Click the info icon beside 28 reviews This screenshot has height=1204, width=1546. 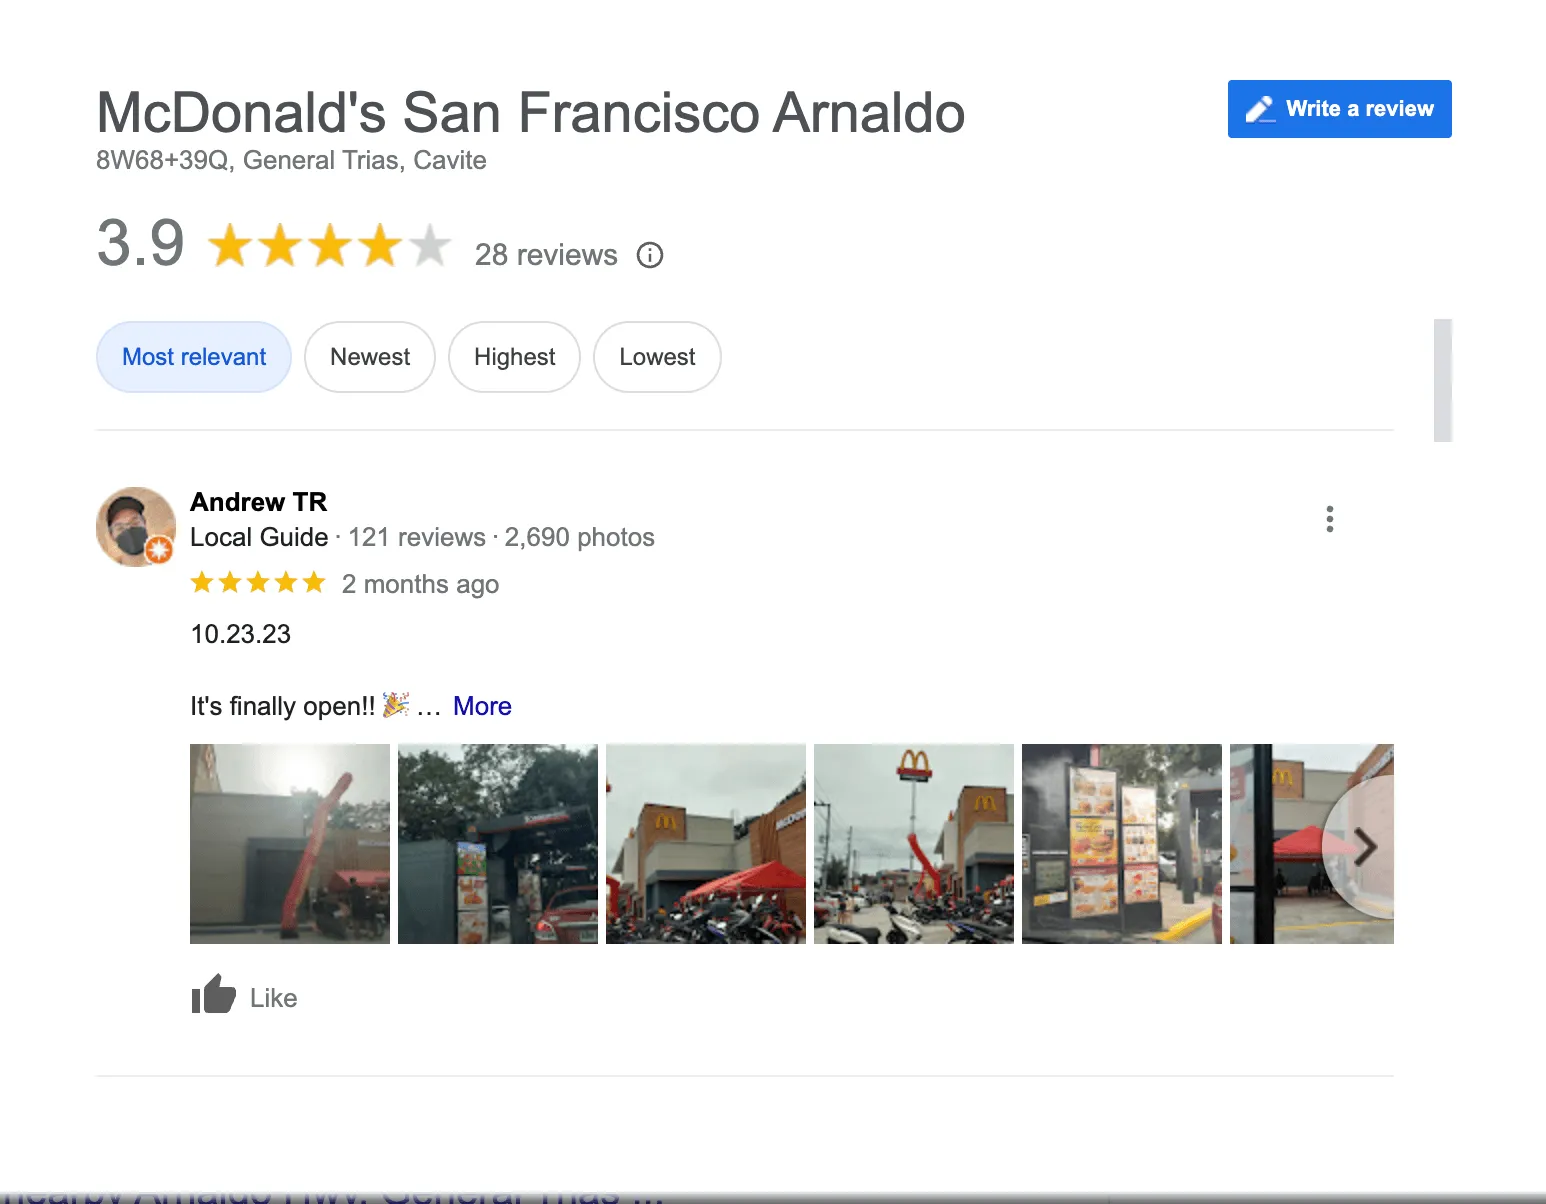point(650,255)
